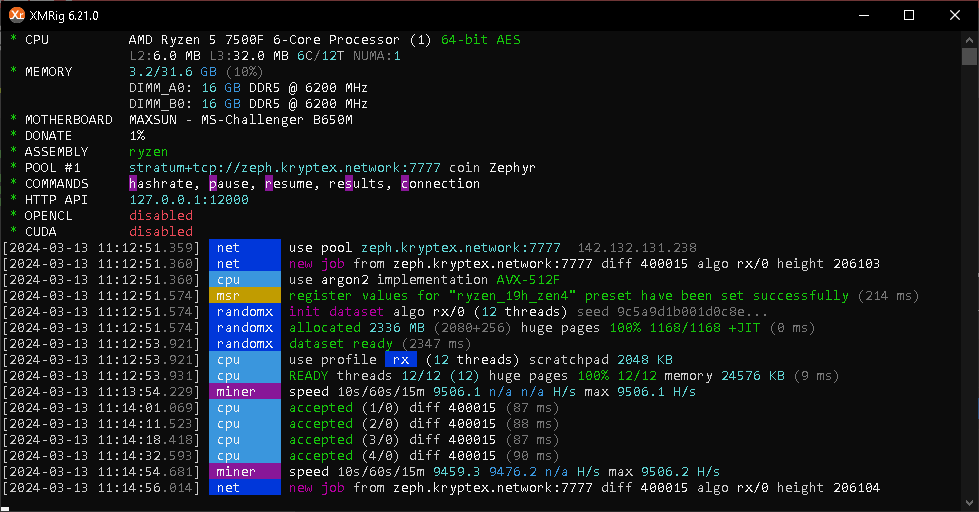Click the 'miner' tag at 11:13:54.229
Screen dimensions: 979x512
[245, 391]
